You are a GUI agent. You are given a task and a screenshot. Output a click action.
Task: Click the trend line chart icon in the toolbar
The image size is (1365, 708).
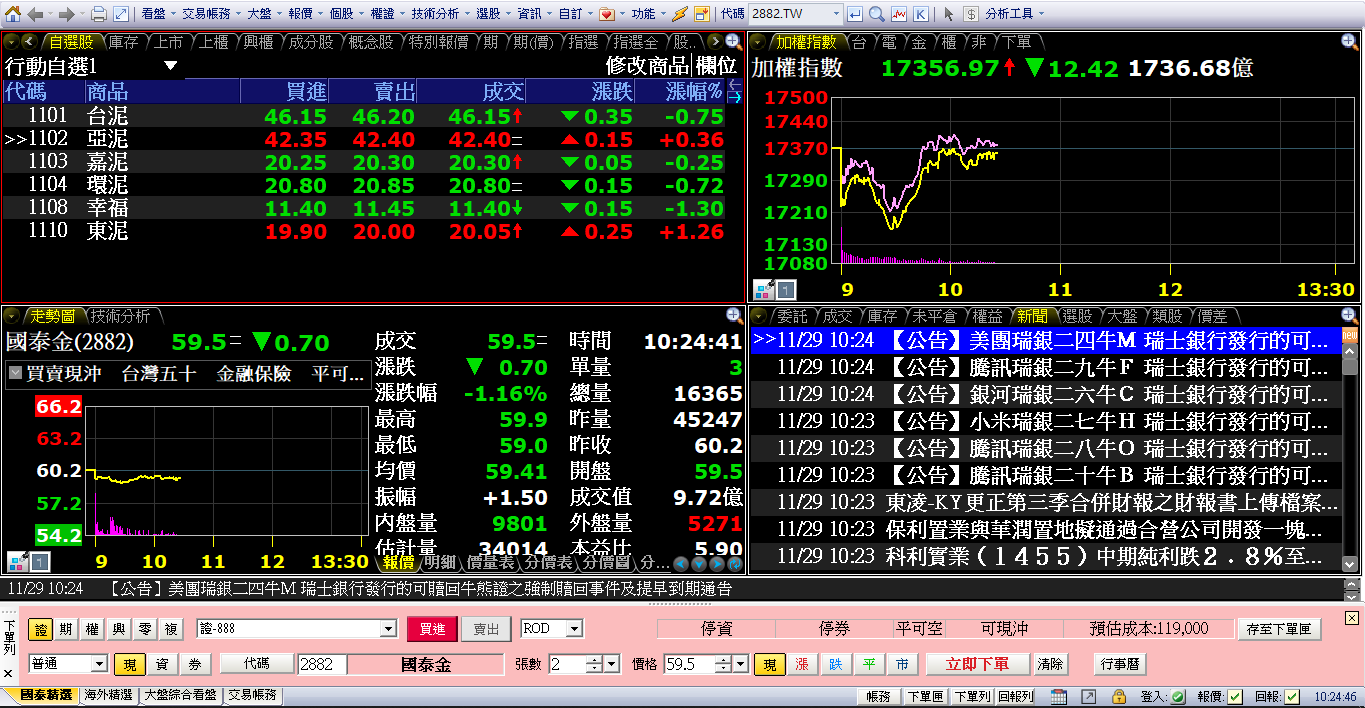[898, 14]
